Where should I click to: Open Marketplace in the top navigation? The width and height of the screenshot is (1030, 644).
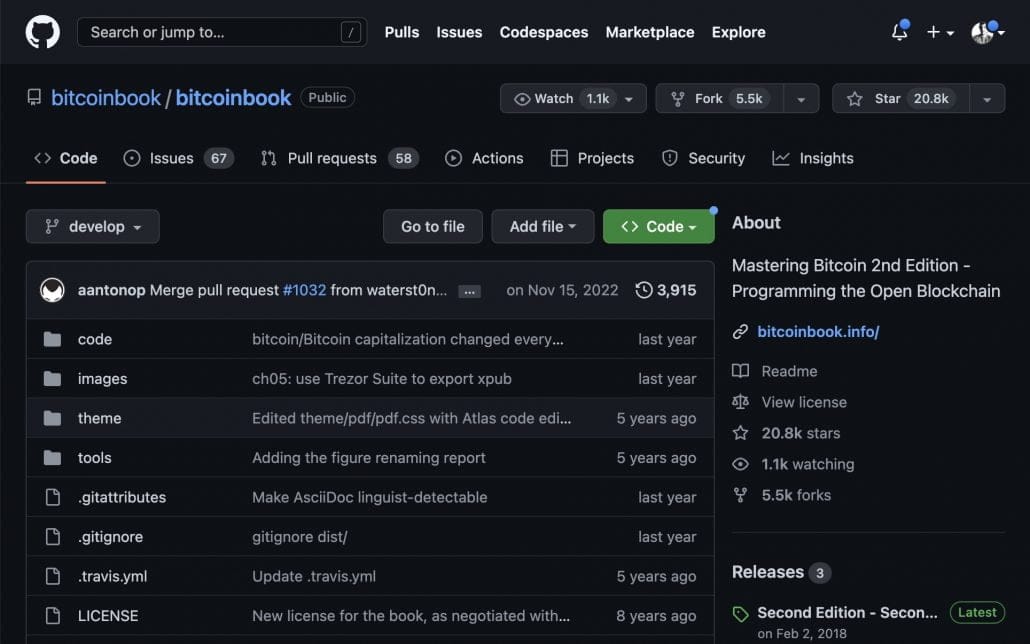pos(649,32)
